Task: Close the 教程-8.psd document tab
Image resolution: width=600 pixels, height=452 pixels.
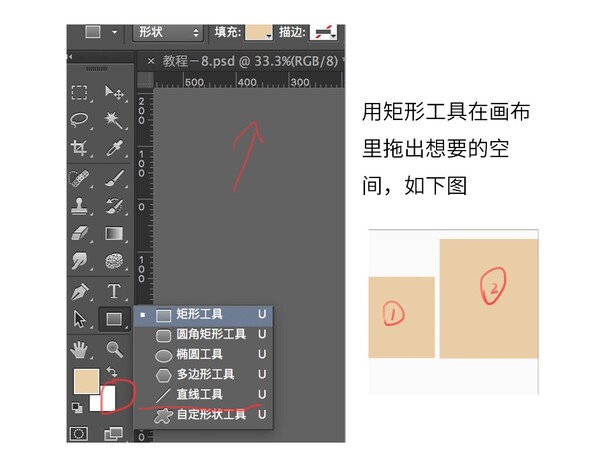Action: tap(151, 61)
